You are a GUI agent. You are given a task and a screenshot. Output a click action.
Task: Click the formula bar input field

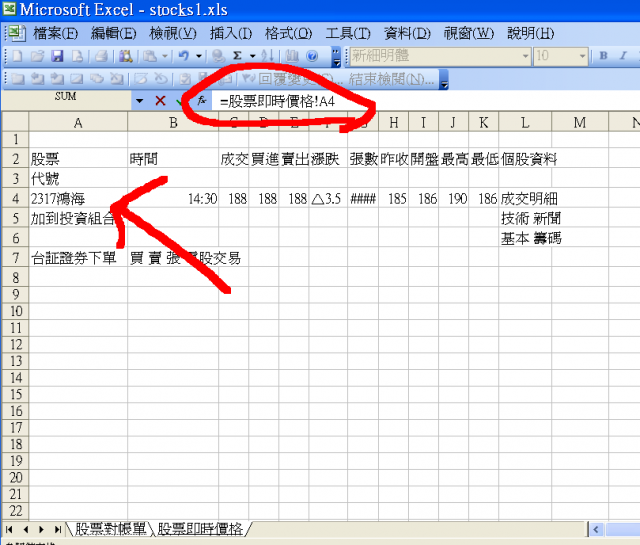(425, 101)
